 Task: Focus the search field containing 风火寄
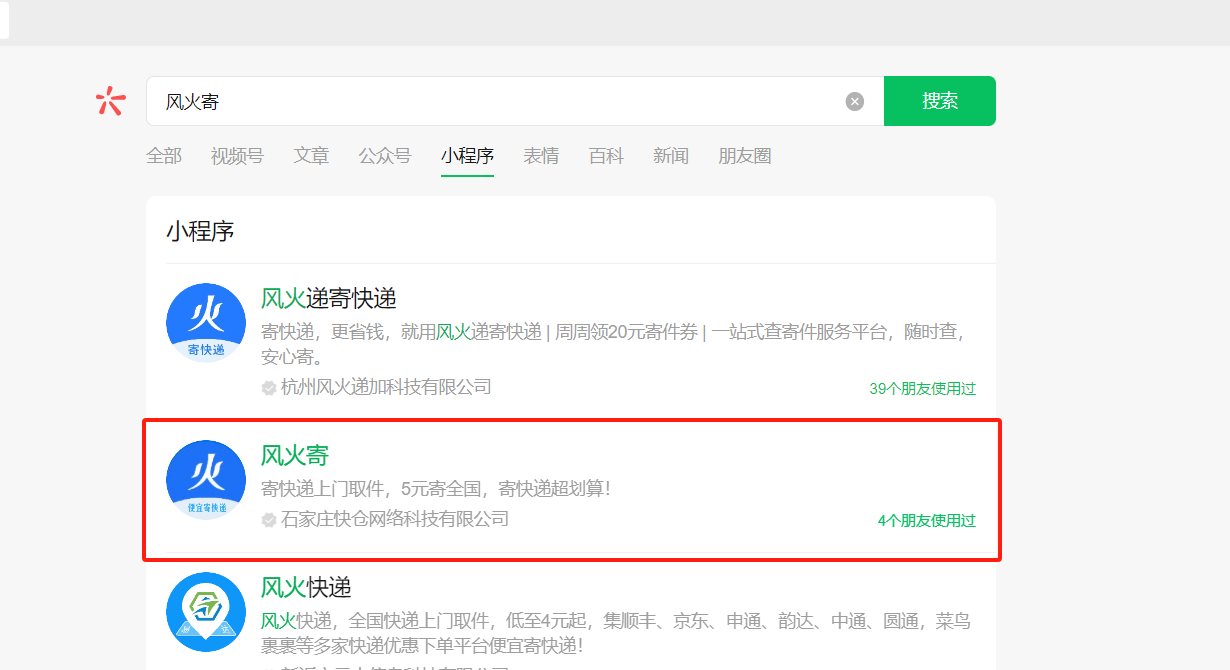coord(515,101)
